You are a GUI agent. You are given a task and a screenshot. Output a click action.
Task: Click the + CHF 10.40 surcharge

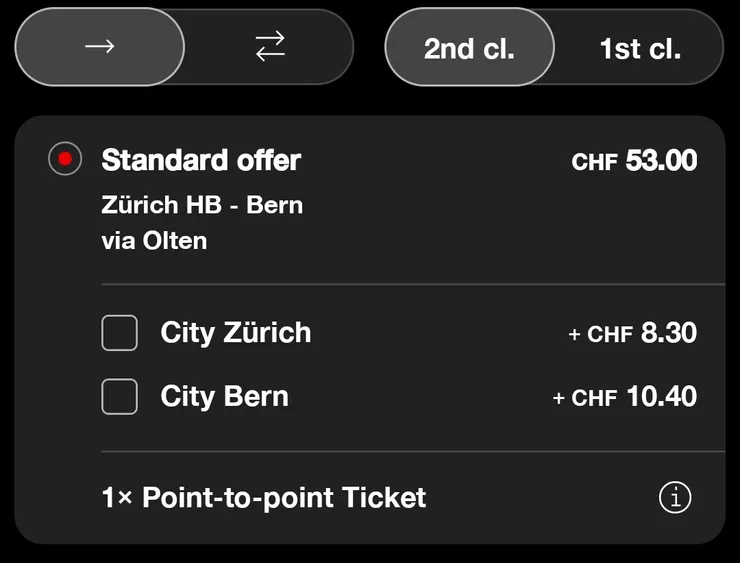pos(624,397)
